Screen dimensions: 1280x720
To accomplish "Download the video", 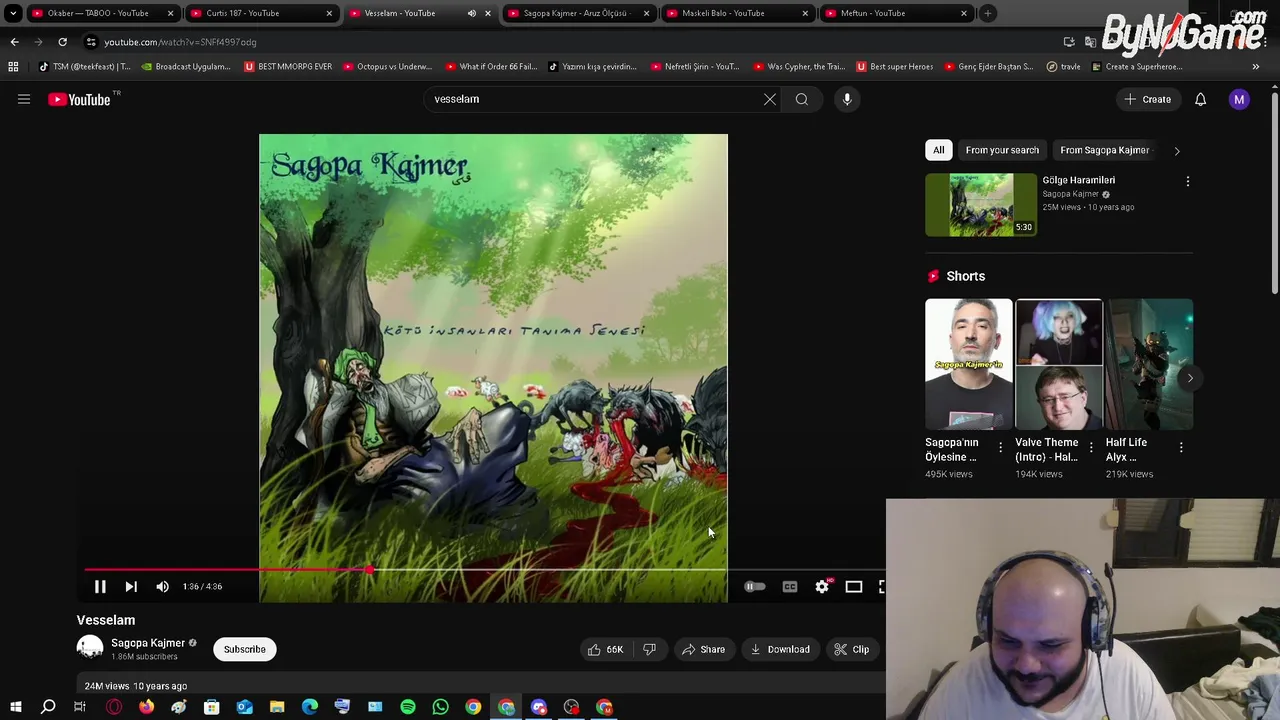I will tap(779, 649).
